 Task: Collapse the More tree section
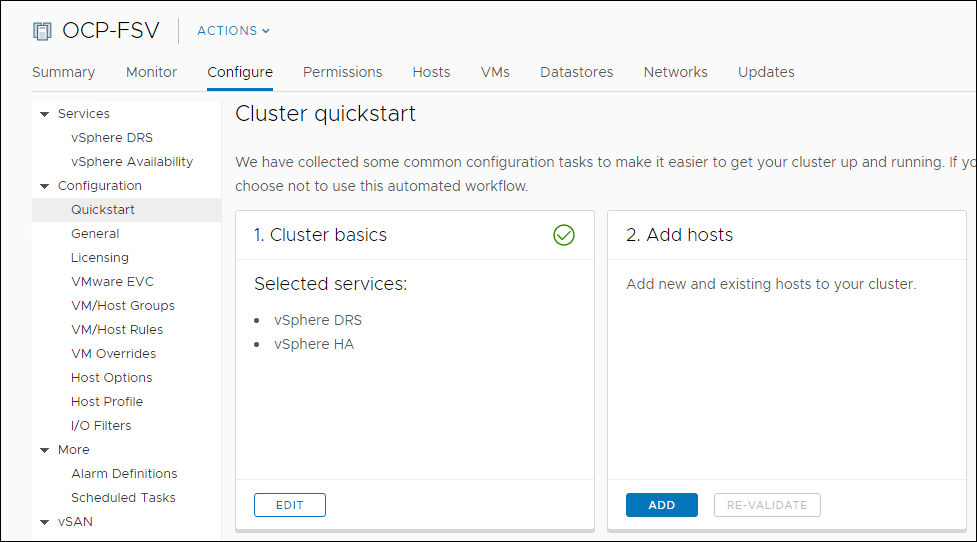tap(44, 450)
